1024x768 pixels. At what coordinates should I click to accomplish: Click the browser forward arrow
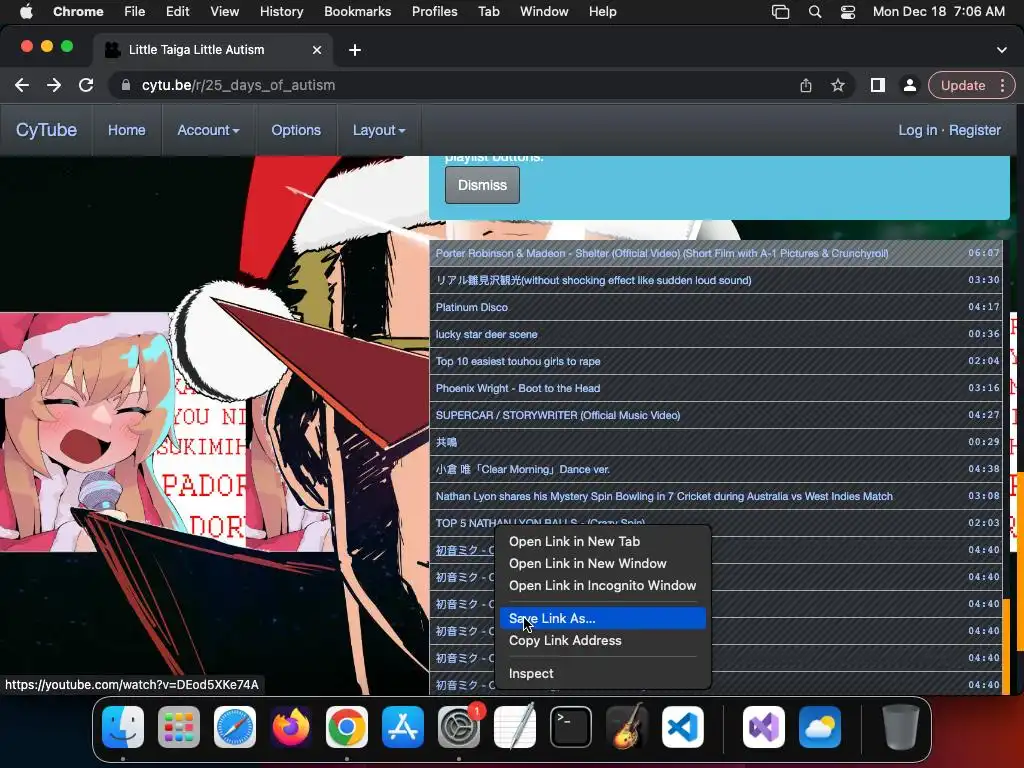[x=54, y=86]
